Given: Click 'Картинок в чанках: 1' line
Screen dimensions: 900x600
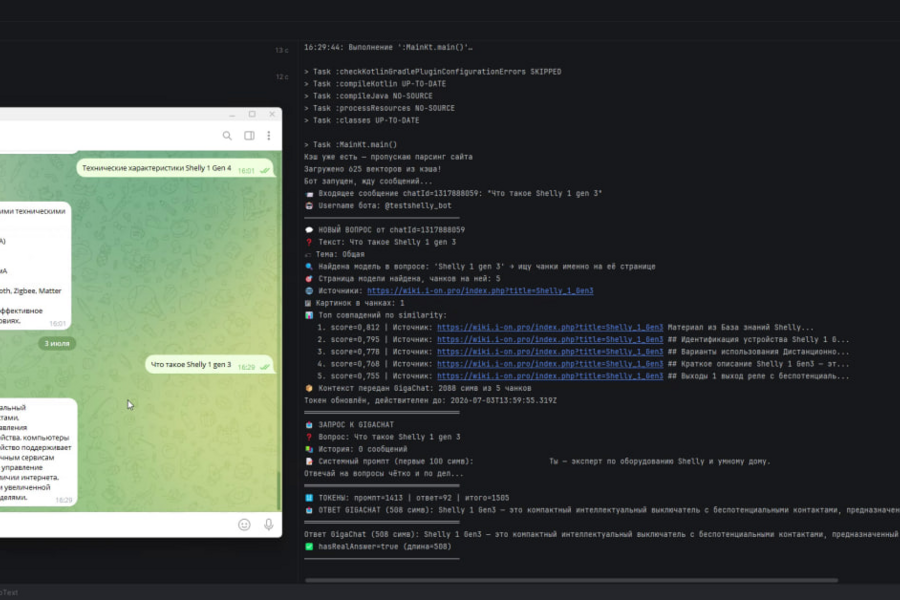Looking at the screenshot, I should tap(354, 303).
